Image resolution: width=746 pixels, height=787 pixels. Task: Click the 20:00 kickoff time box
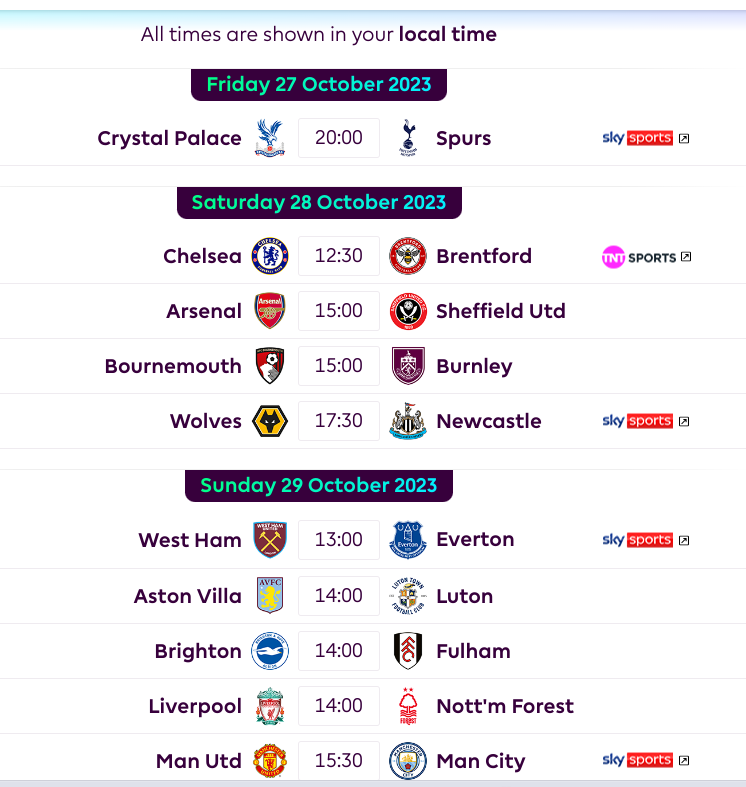339,138
